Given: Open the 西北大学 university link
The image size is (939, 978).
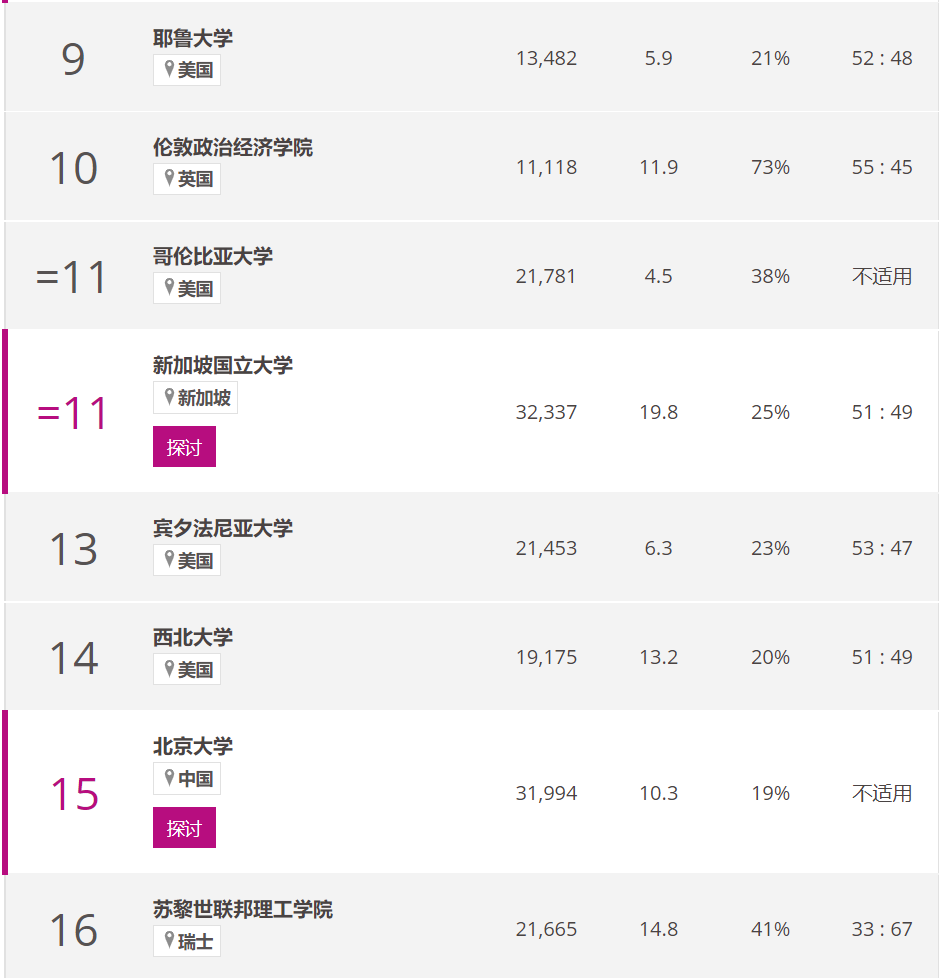Looking at the screenshot, I should (x=193, y=637).
